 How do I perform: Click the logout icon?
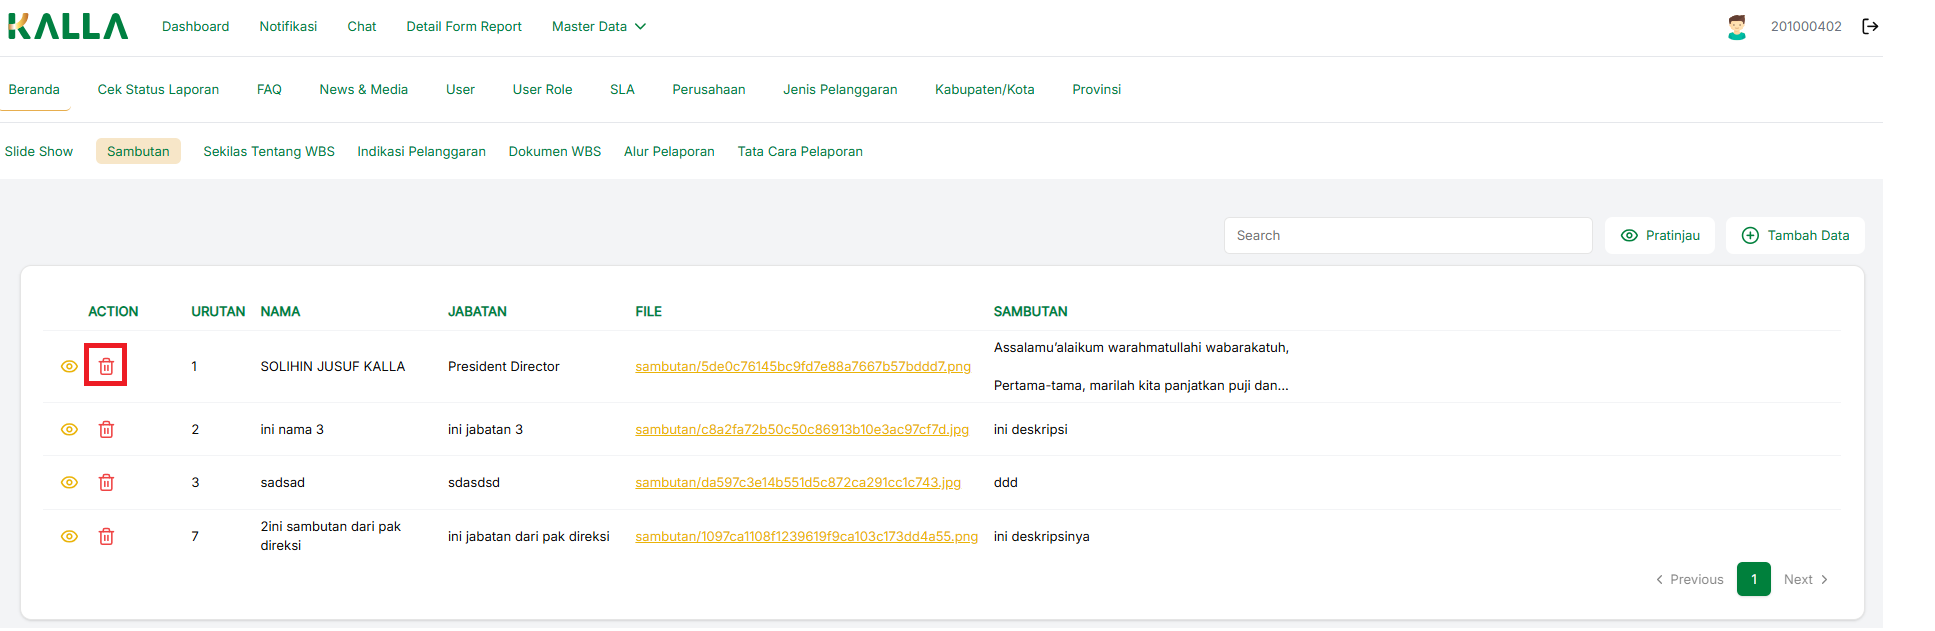pyautogui.click(x=1869, y=27)
